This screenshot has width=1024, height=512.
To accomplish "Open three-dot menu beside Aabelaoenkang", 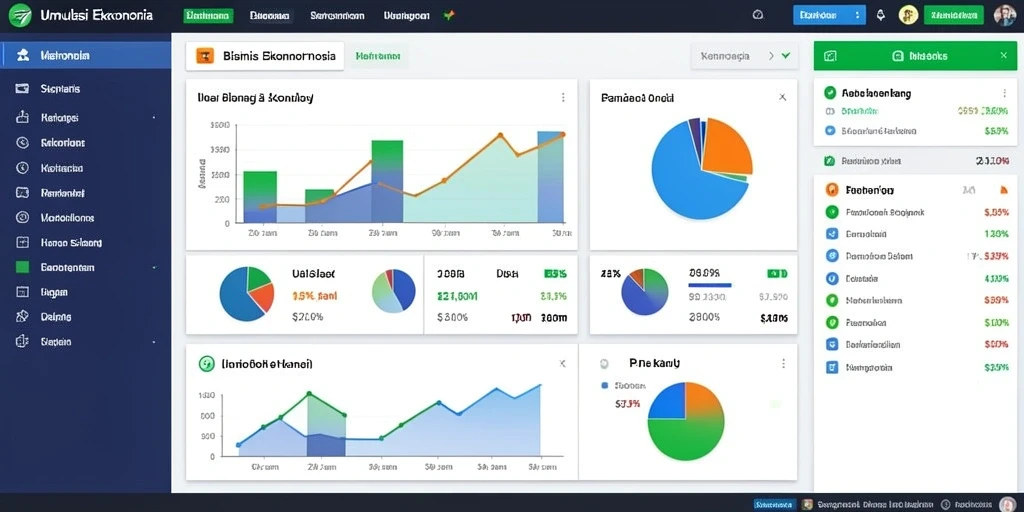I will coord(1004,93).
